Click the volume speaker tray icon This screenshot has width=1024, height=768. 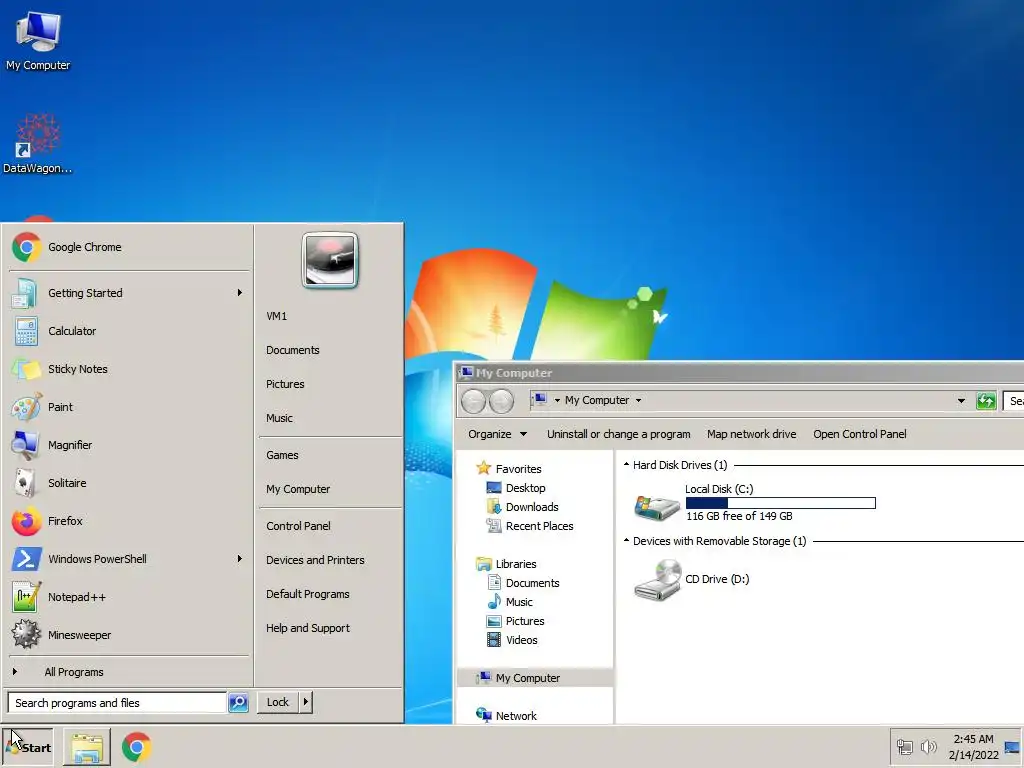pos(928,746)
